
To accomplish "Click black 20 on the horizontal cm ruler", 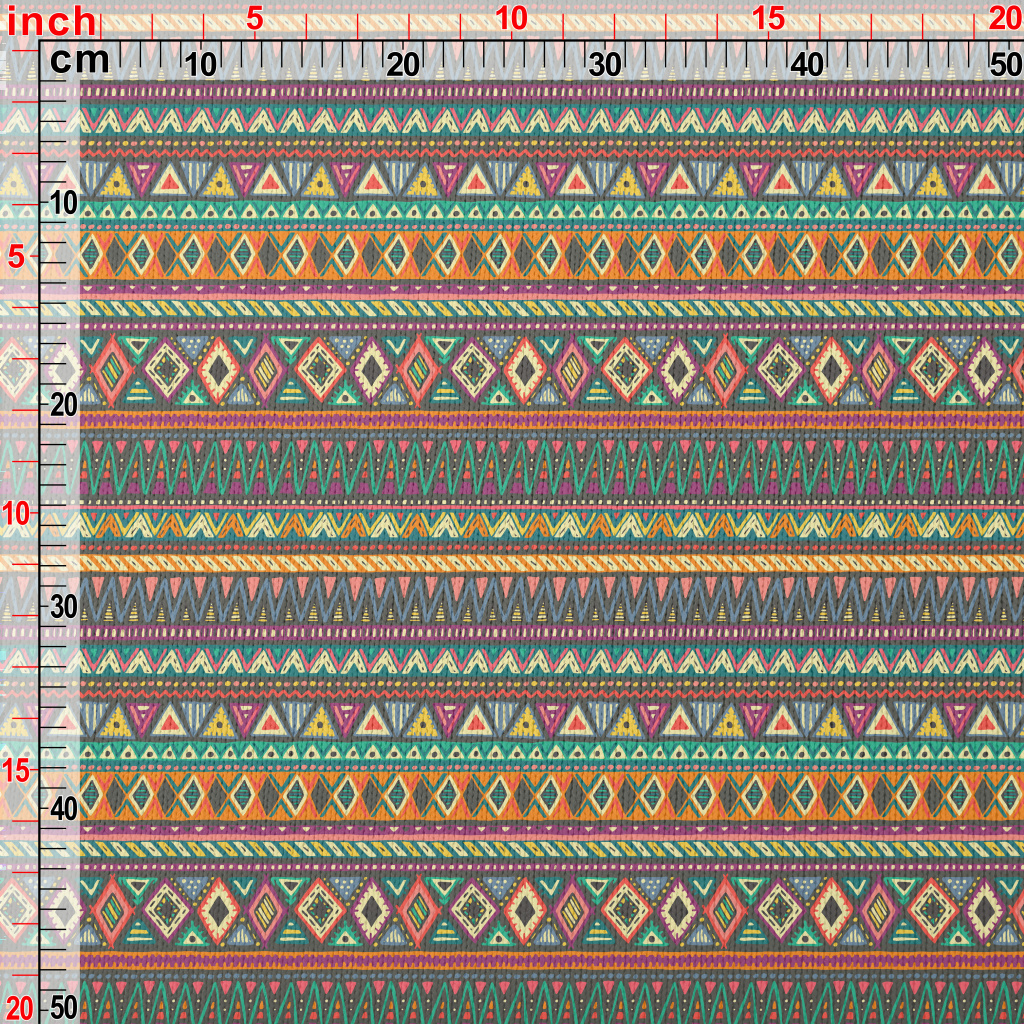I will coord(403,65).
